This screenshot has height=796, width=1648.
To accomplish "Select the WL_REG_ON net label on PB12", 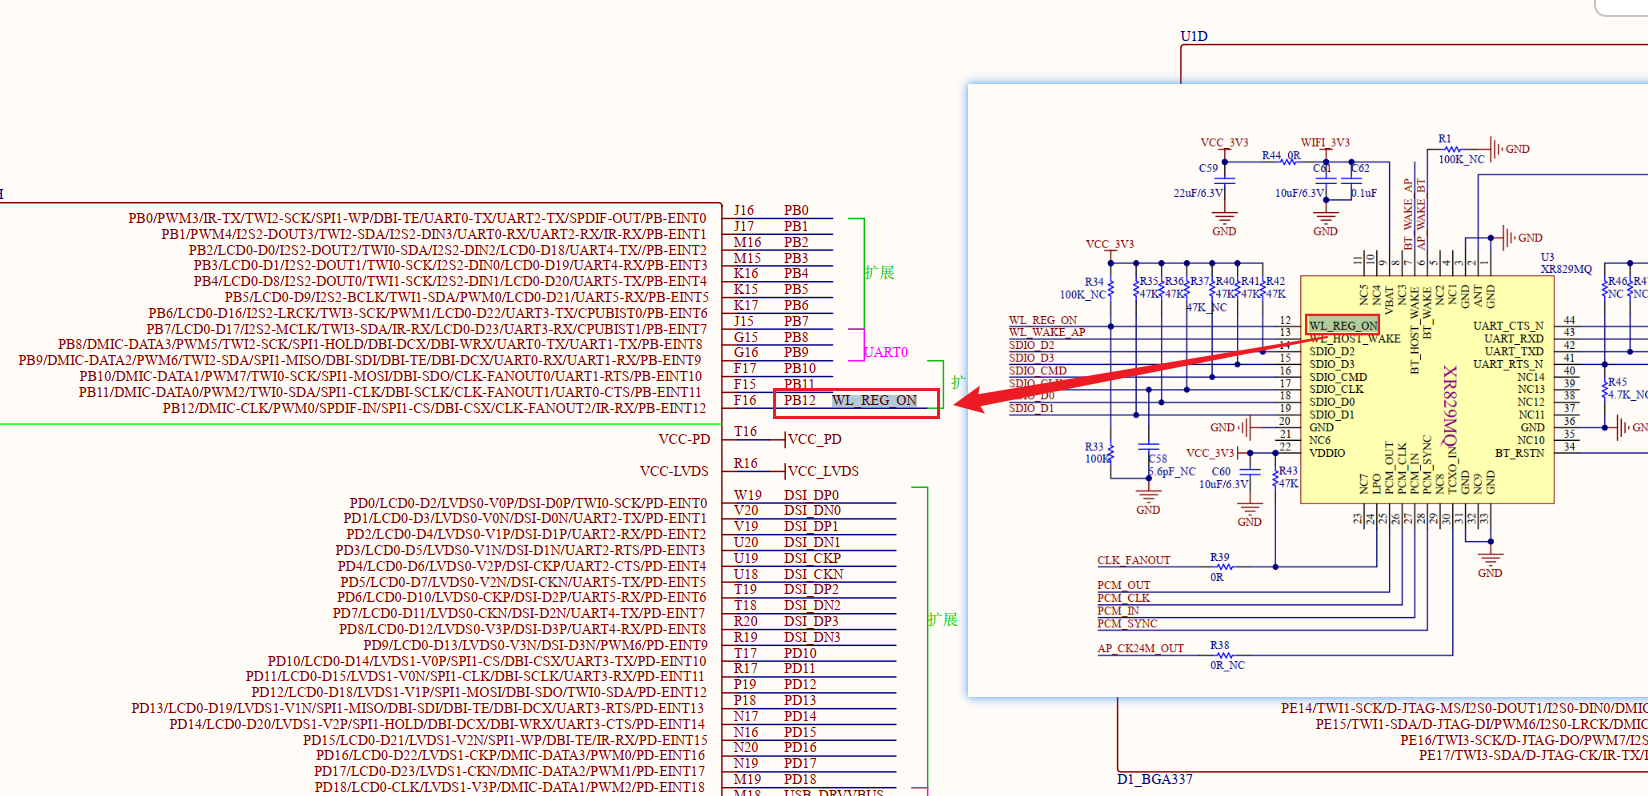I will pyautogui.click(x=874, y=400).
